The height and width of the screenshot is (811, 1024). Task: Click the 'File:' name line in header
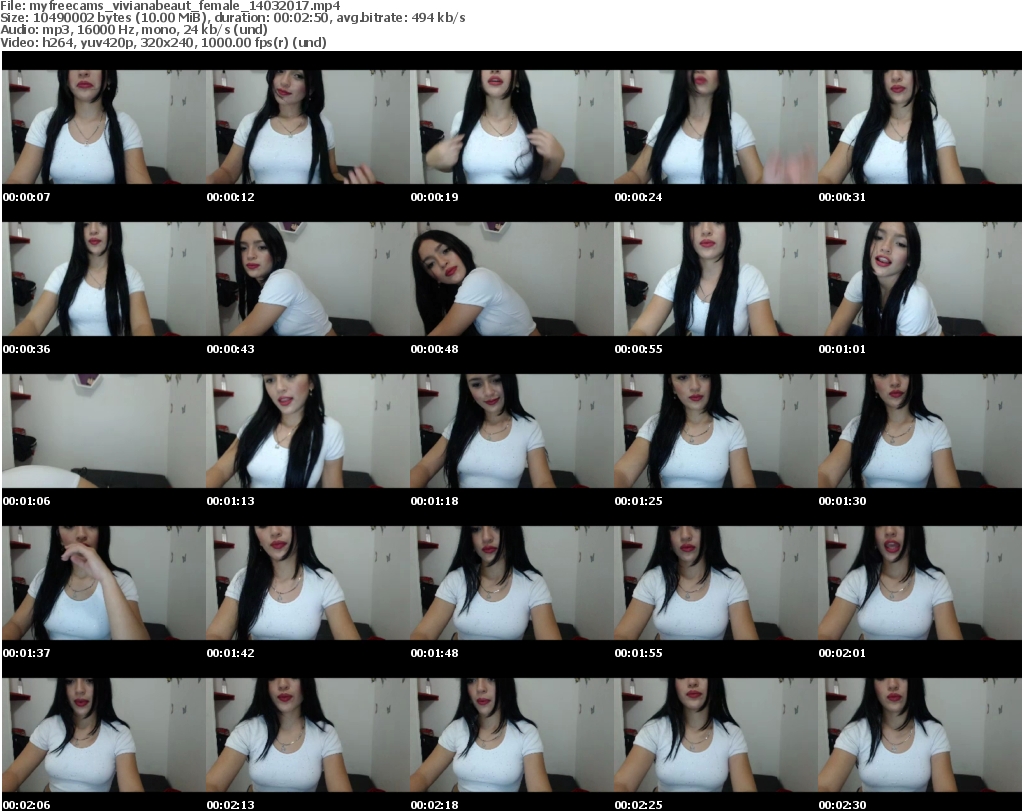click(x=170, y=6)
